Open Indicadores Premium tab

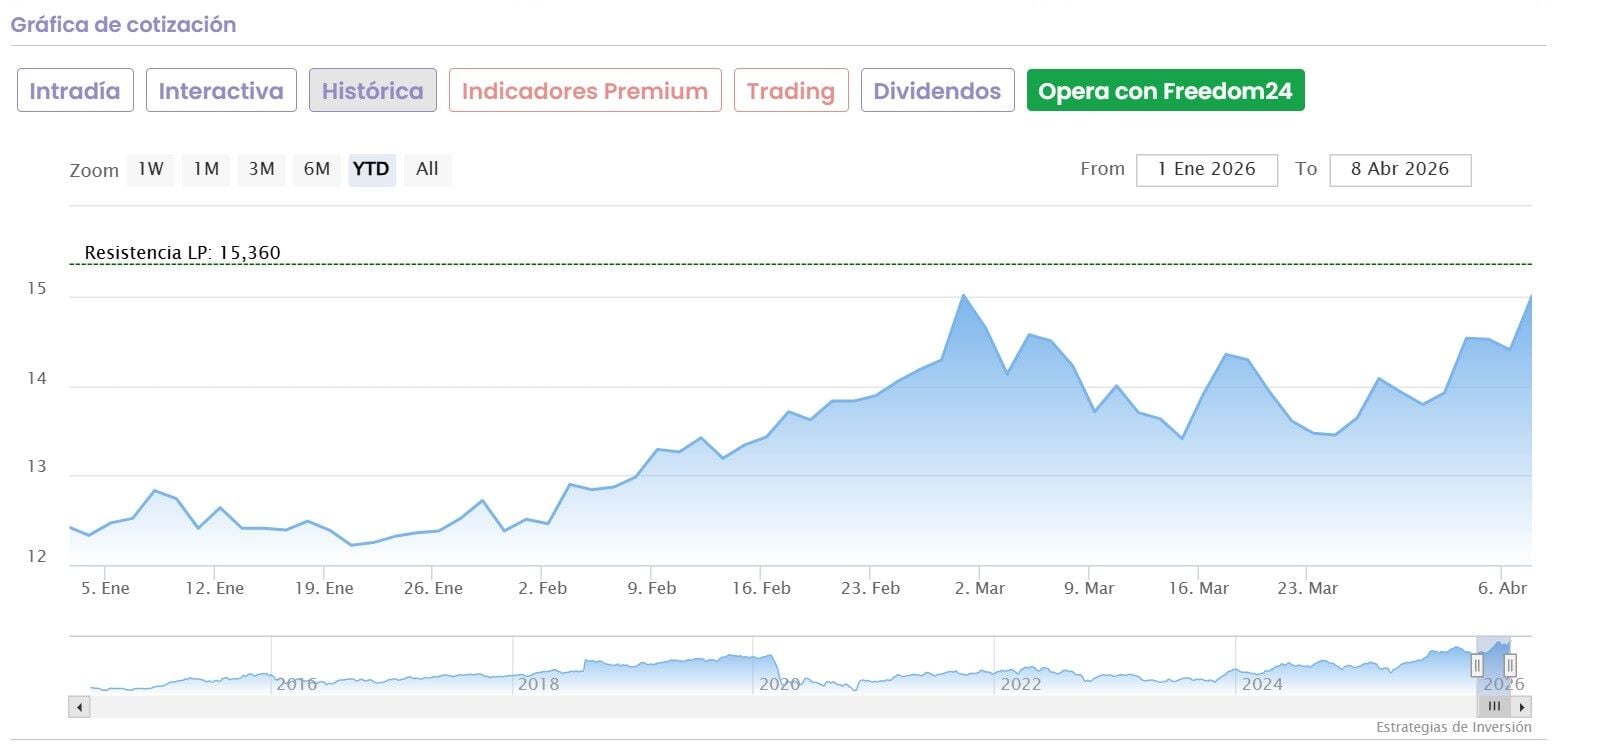(585, 91)
